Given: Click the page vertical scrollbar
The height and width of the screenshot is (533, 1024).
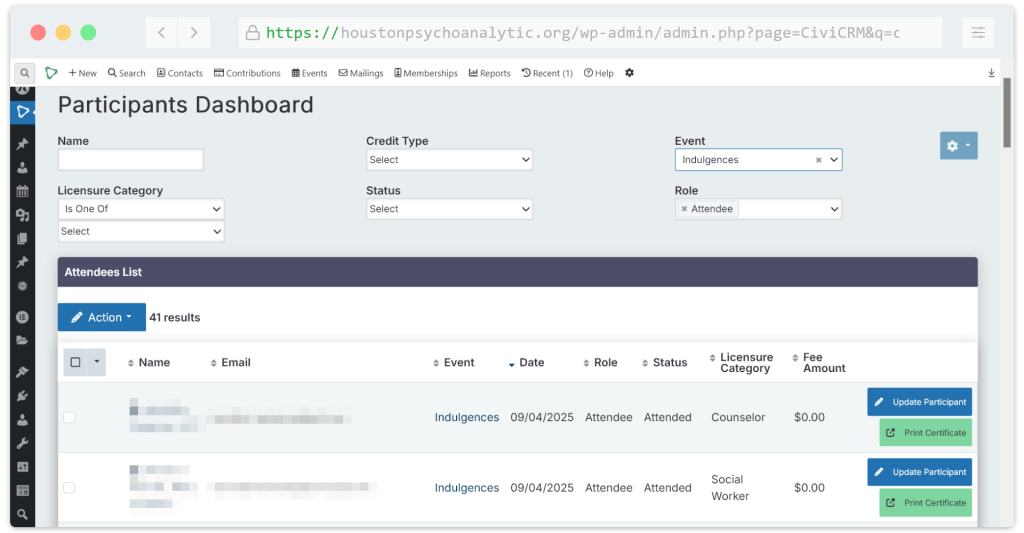Looking at the screenshot, I should [x=1007, y=113].
